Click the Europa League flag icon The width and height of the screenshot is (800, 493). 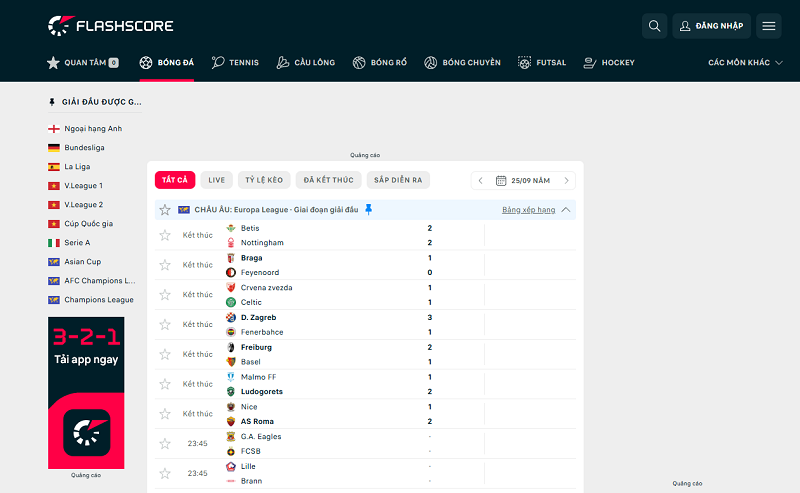(184, 210)
